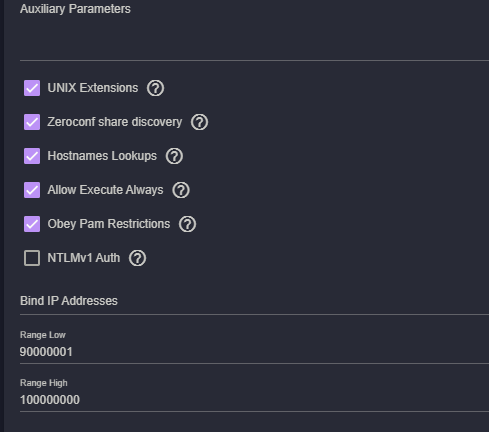Click the 'NTLMv1 Auth' label text
489x432 pixels.
pos(84,258)
